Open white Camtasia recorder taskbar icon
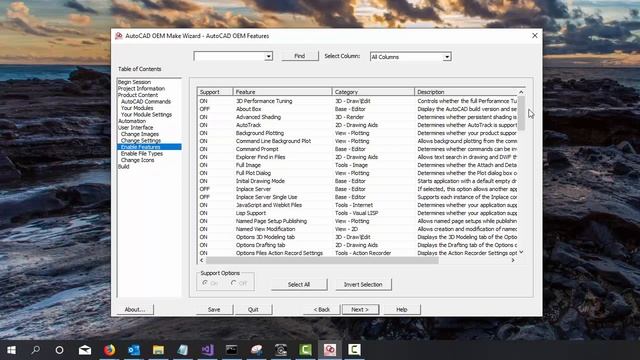640x360 pixels. pyautogui.click(x=354, y=350)
